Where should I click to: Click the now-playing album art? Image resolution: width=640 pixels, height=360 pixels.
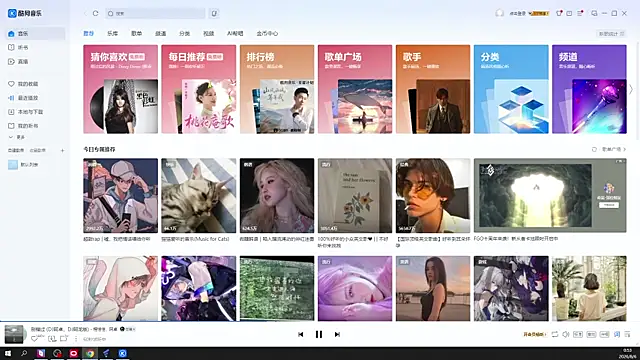click(14, 334)
